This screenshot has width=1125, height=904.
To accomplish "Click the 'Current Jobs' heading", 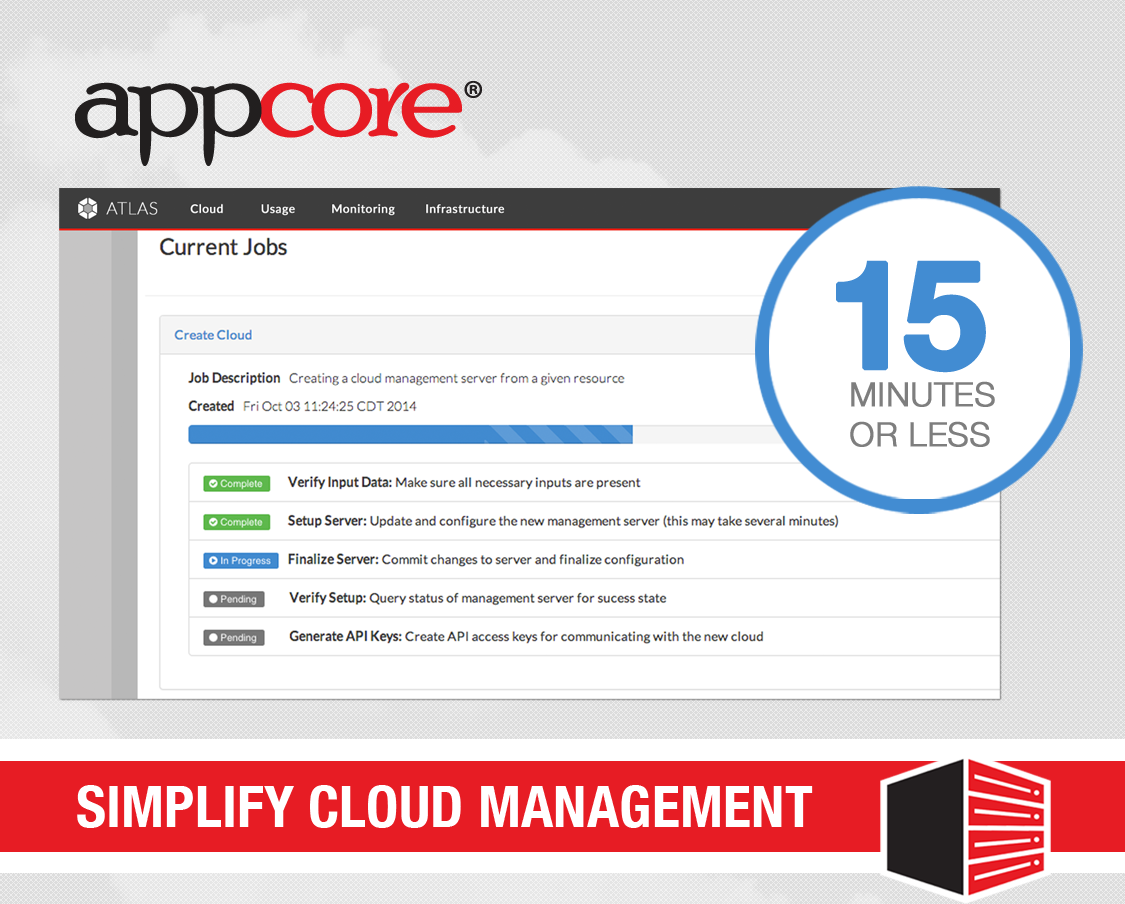I will [x=223, y=248].
